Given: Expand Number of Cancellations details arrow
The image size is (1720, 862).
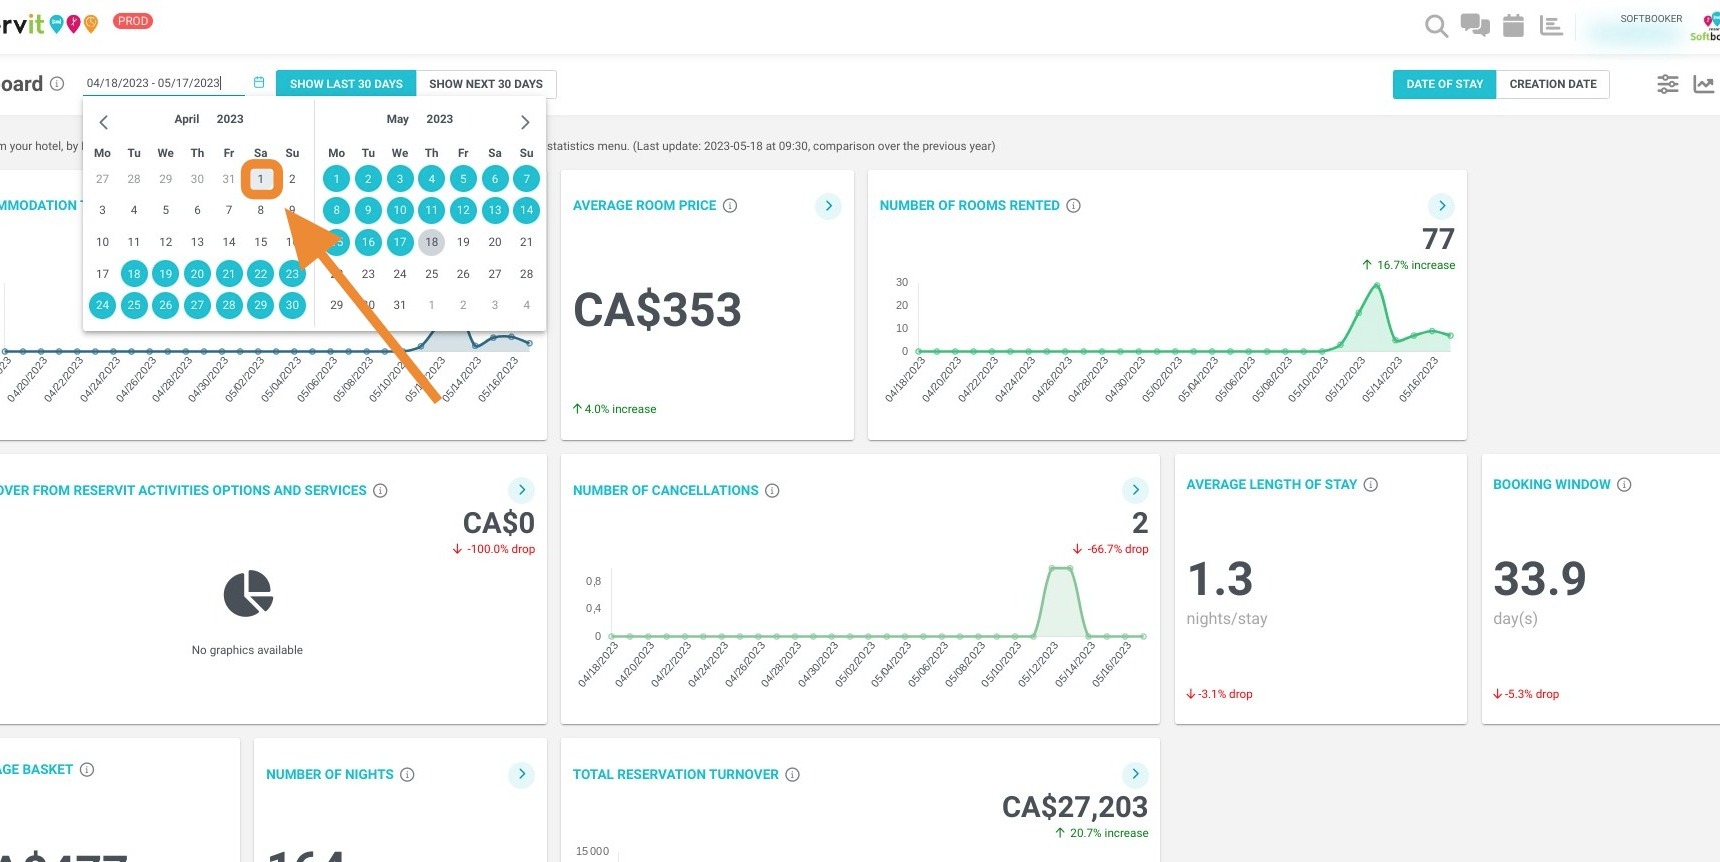Looking at the screenshot, I should tap(1134, 490).
